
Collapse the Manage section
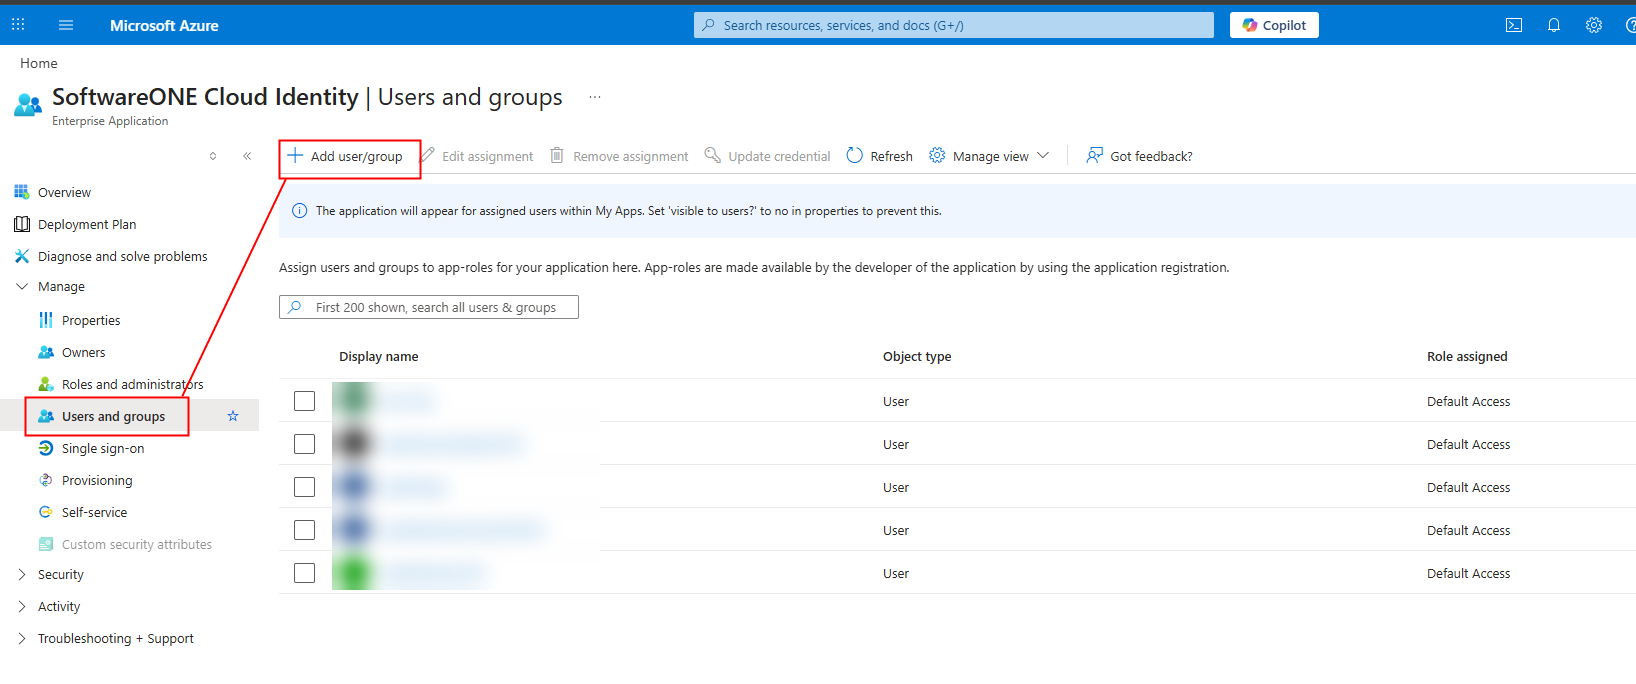[22, 286]
